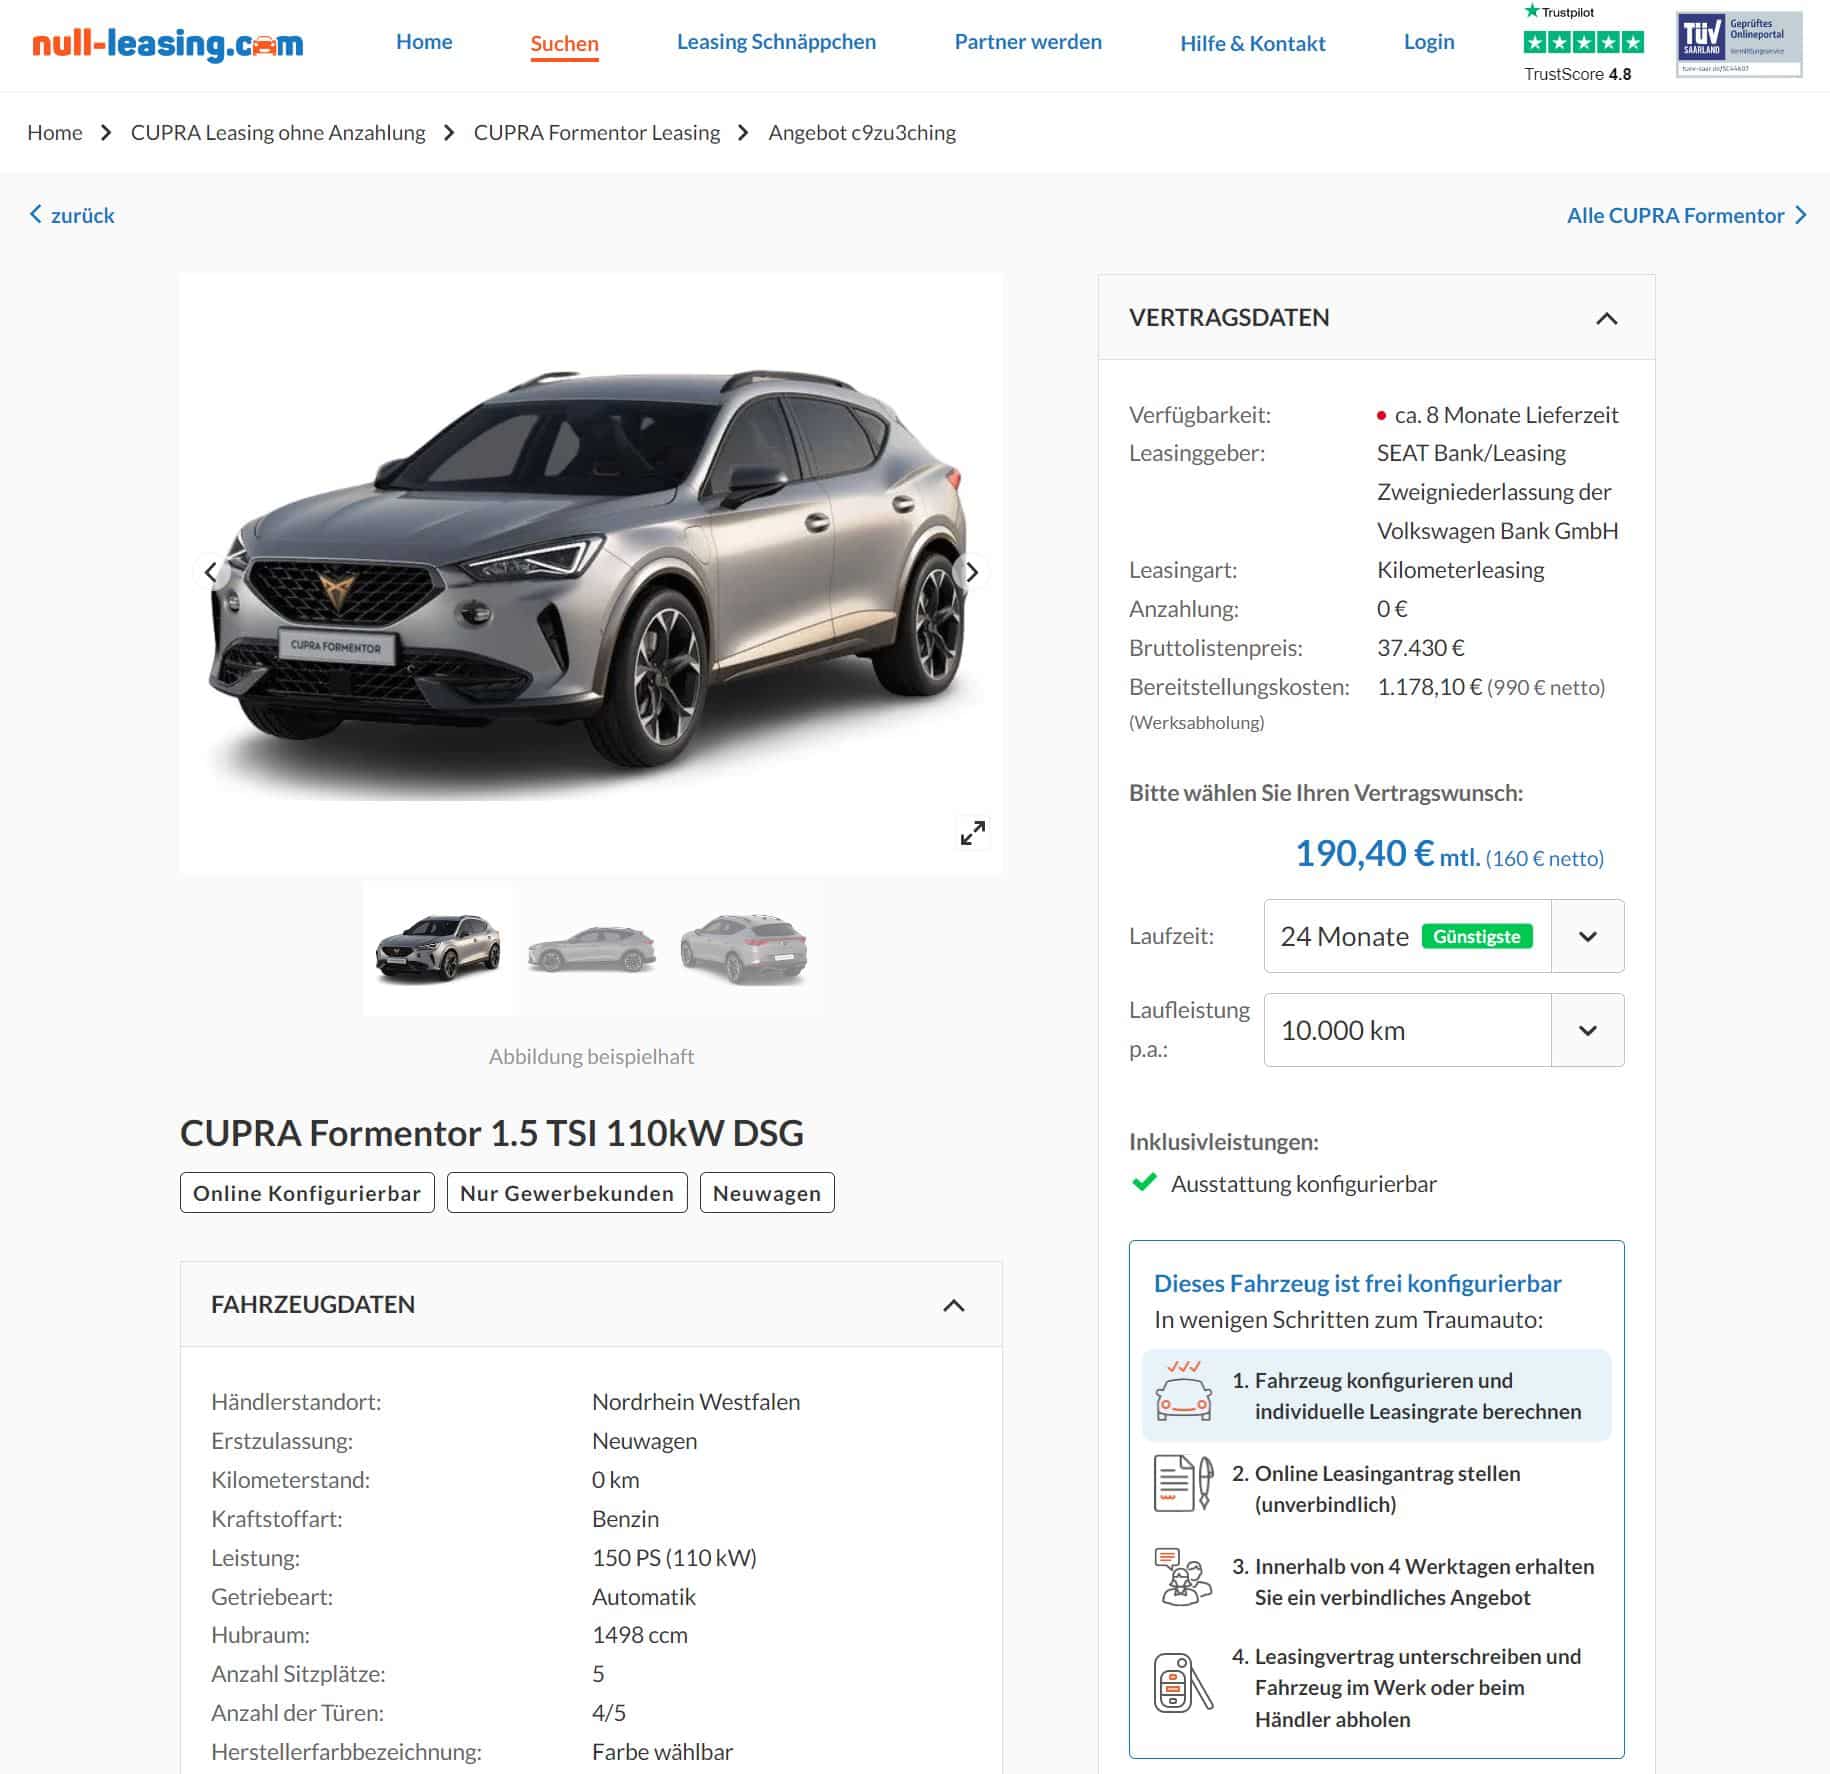Open CUPRA Formentor Leasing breadcrumb

coord(597,132)
